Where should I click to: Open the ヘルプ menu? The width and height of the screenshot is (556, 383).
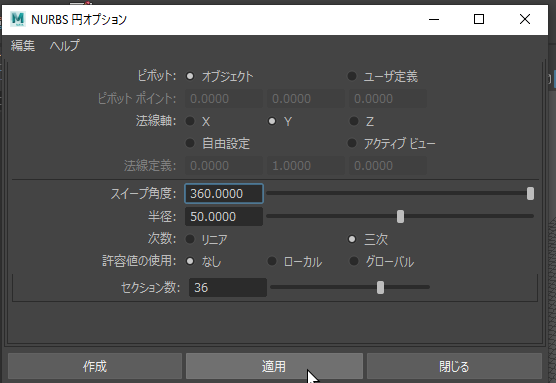click(x=65, y=46)
